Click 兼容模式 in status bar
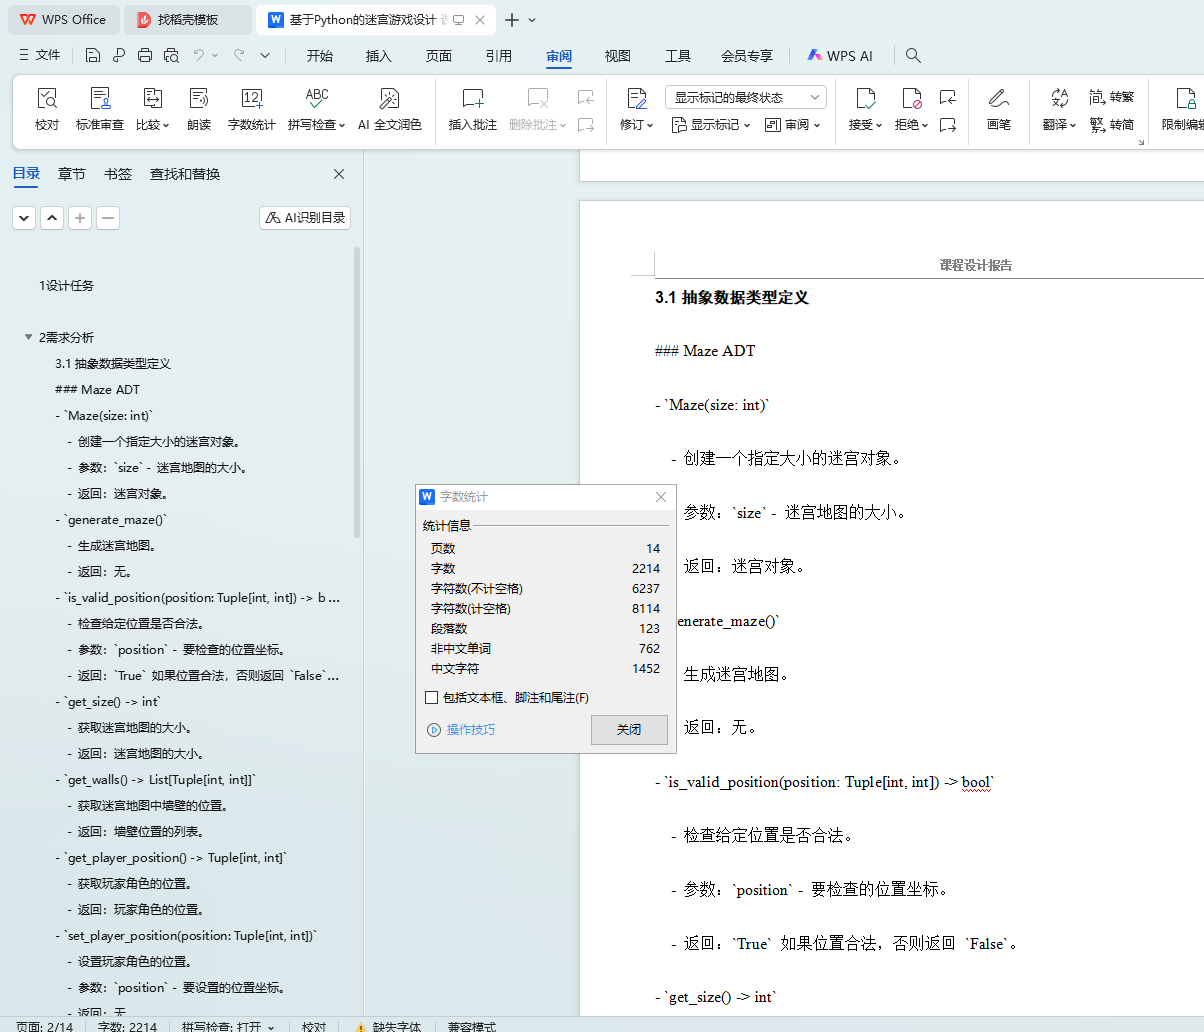1204x1032 pixels. pos(472,1026)
